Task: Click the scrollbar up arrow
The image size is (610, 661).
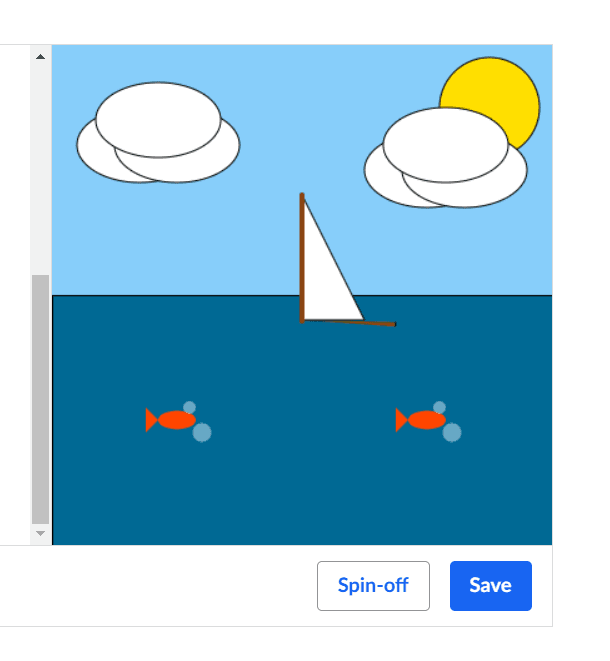Action: coord(40,56)
